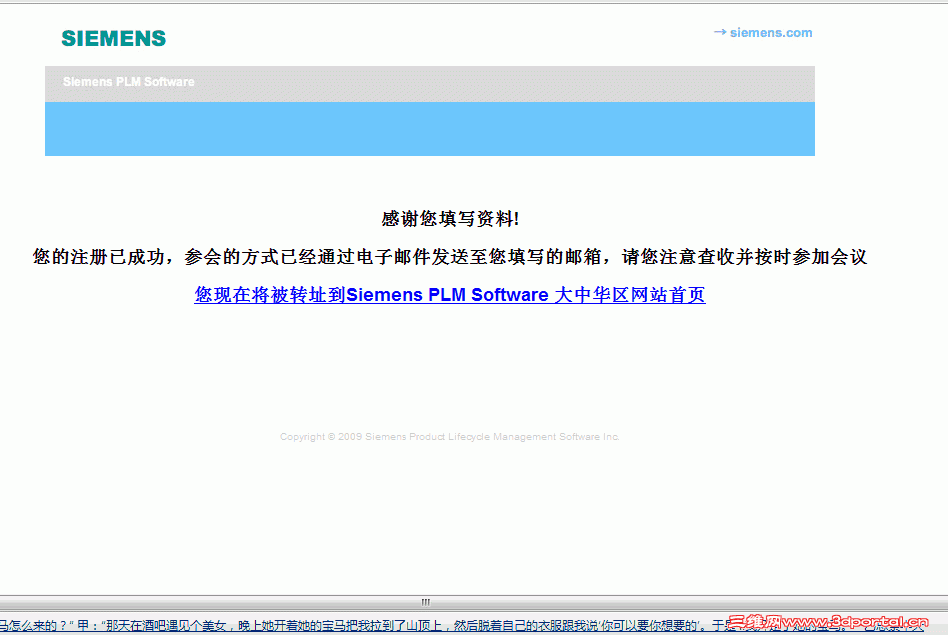Click the right arrow of the bottom scrollbar
Viewport: 948px width, 635px height.
pyautogui.click(x=940, y=601)
